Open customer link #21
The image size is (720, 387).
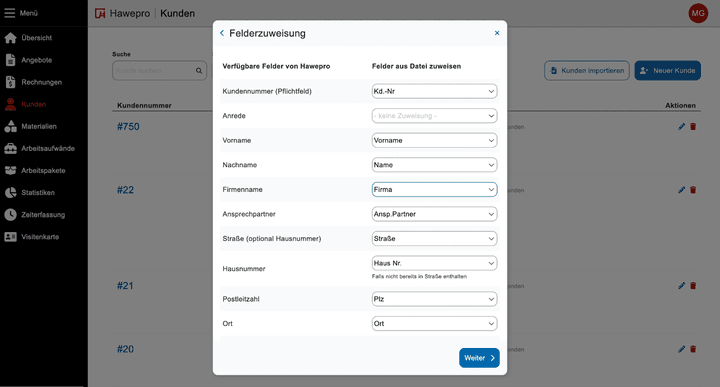click(x=125, y=286)
